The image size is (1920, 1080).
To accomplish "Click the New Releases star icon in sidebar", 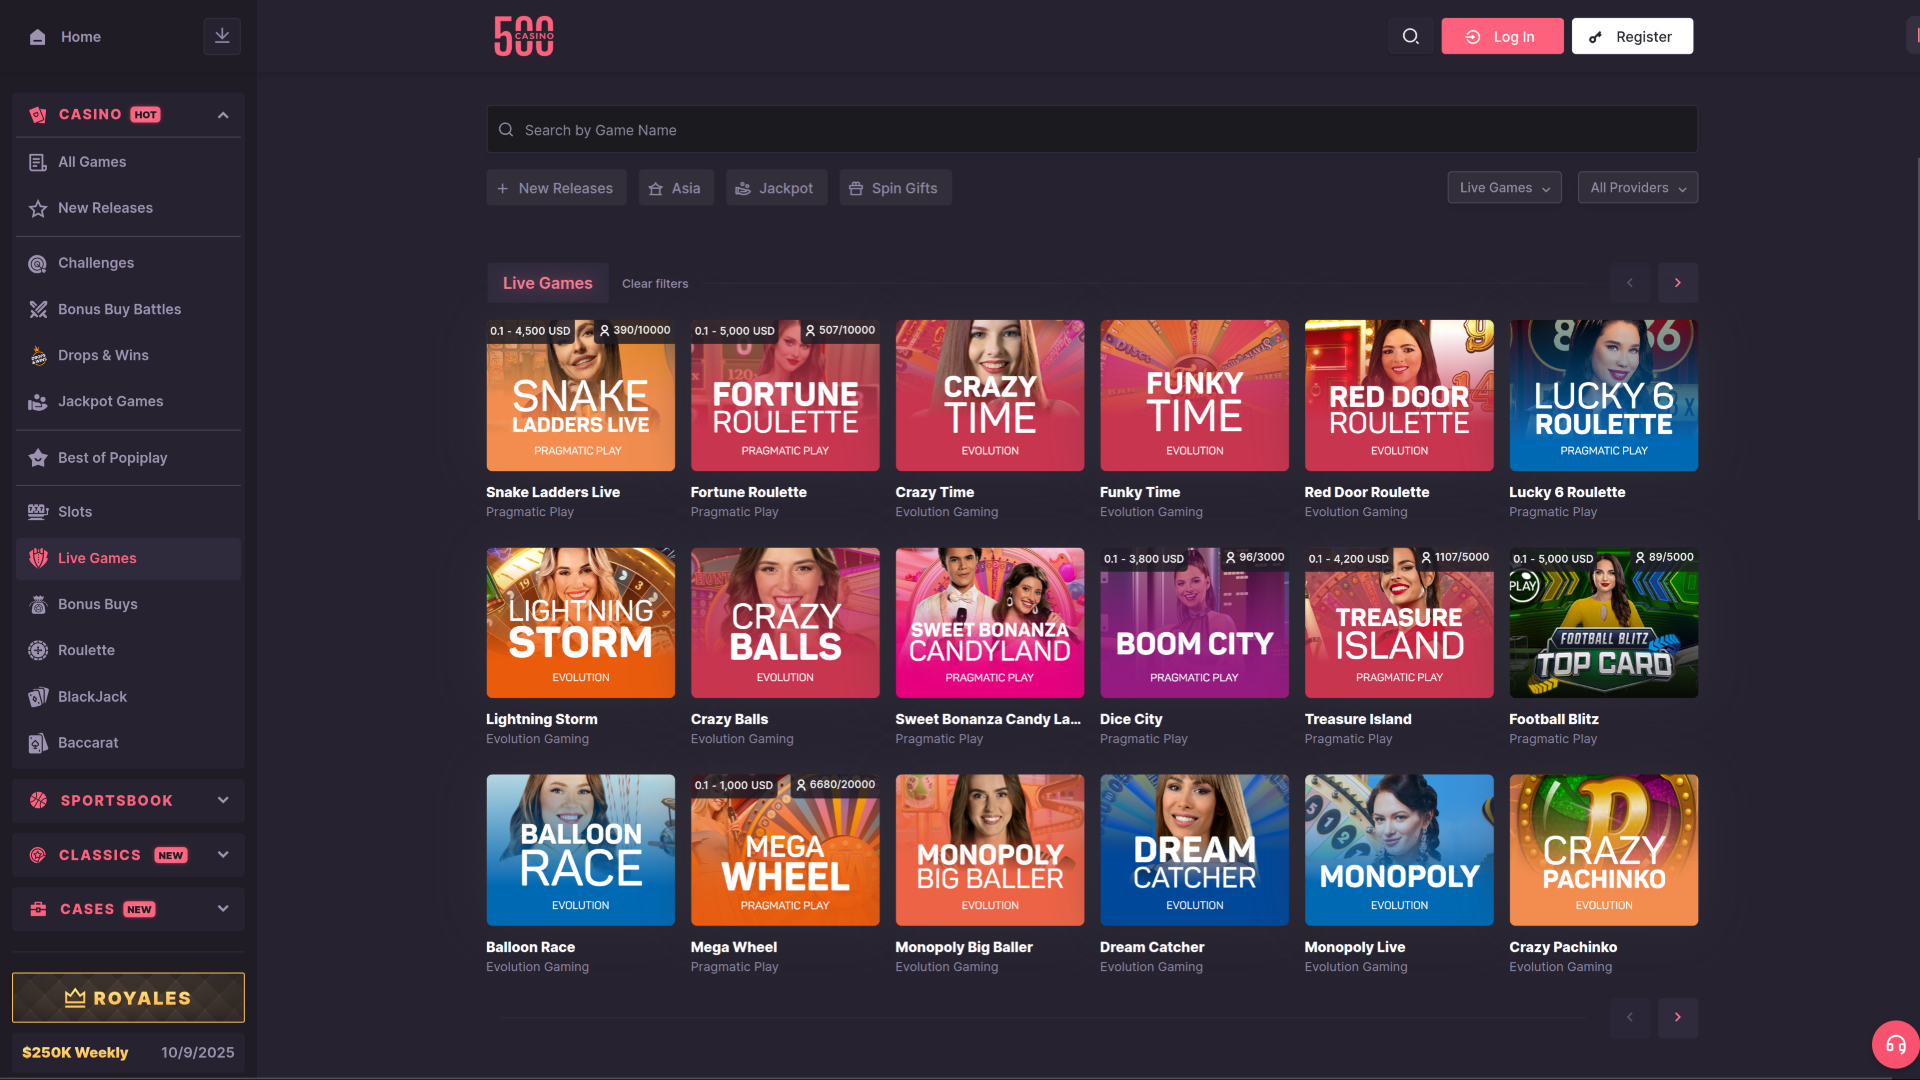I will pyautogui.click(x=38, y=208).
